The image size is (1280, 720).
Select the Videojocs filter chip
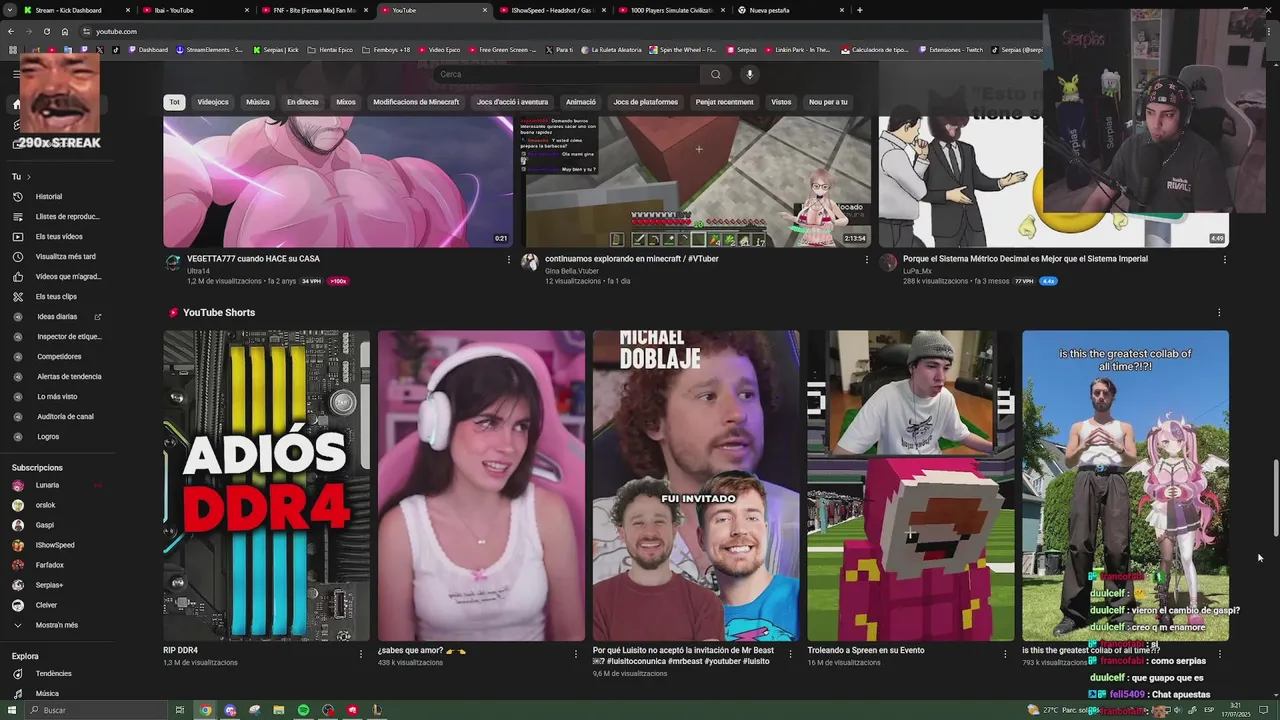[213, 102]
